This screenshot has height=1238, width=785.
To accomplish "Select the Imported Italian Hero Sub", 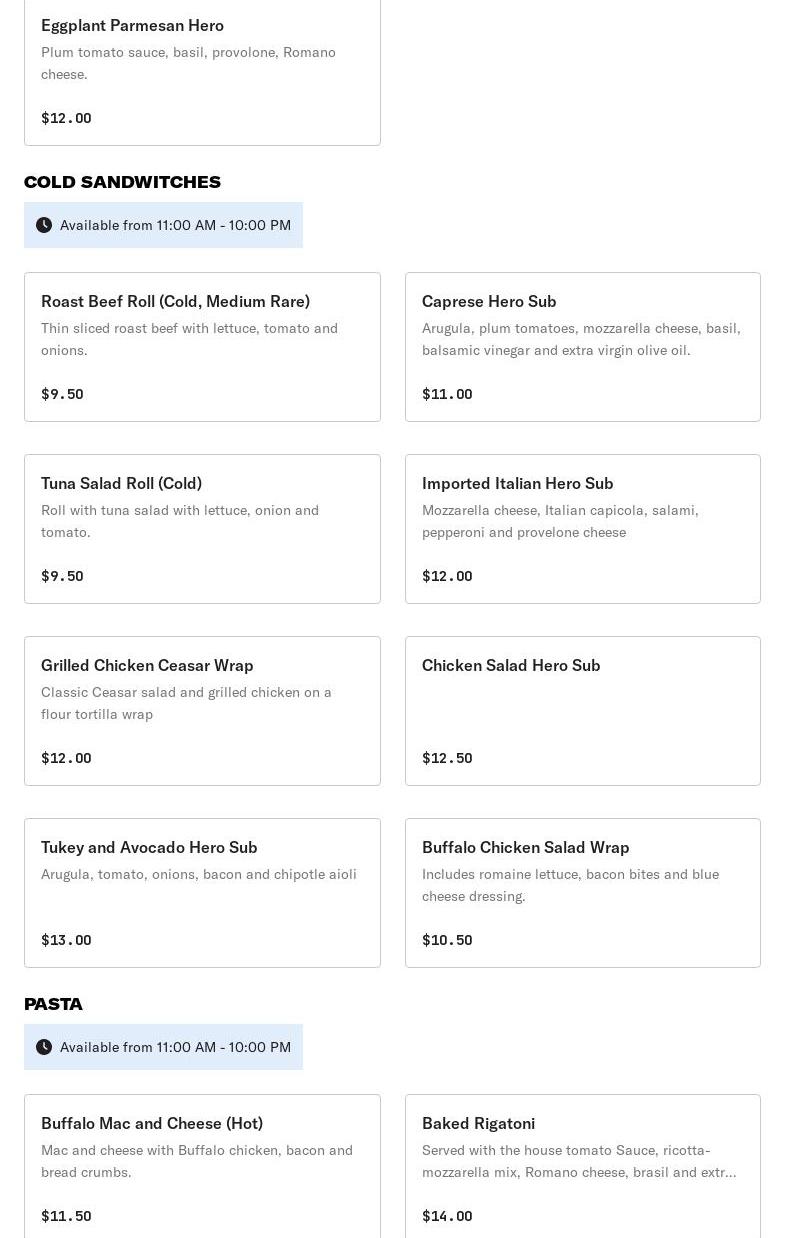I will click(x=582, y=529).
